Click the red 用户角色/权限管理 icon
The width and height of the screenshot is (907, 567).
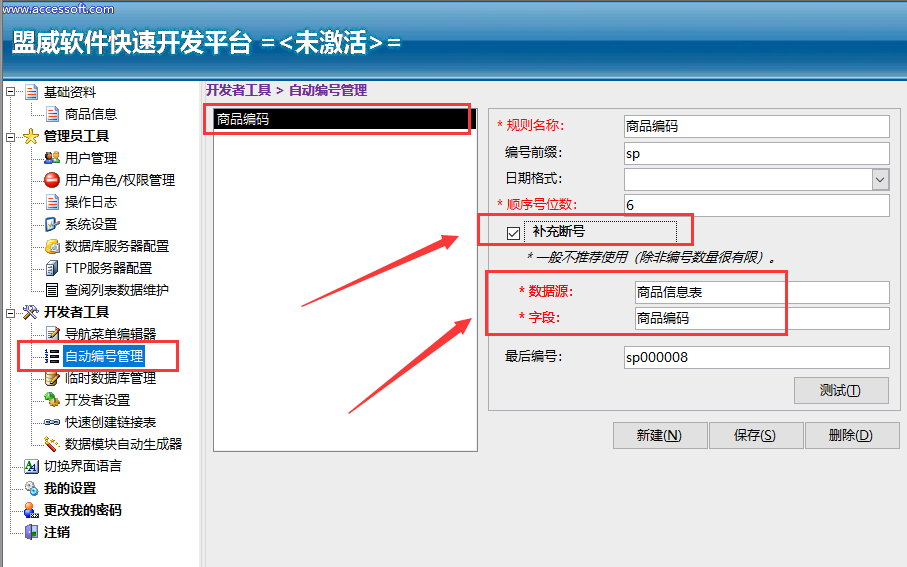(52, 180)
